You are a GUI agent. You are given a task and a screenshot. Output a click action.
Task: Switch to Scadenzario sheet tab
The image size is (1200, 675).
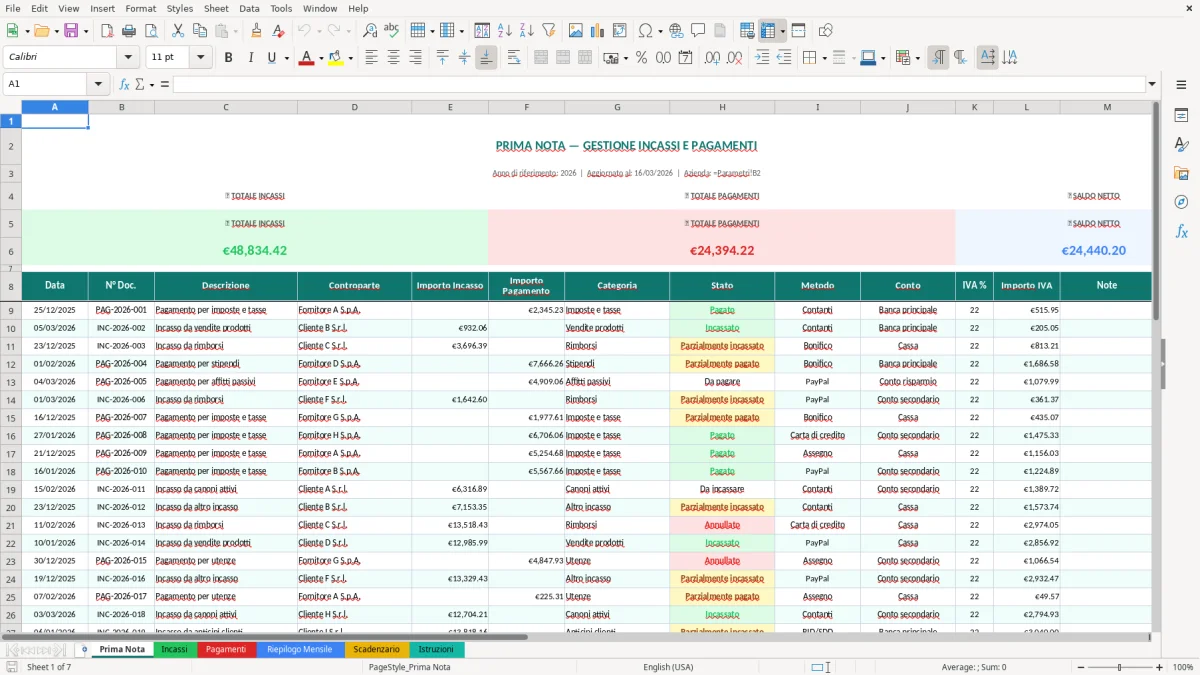click(376, 649)
